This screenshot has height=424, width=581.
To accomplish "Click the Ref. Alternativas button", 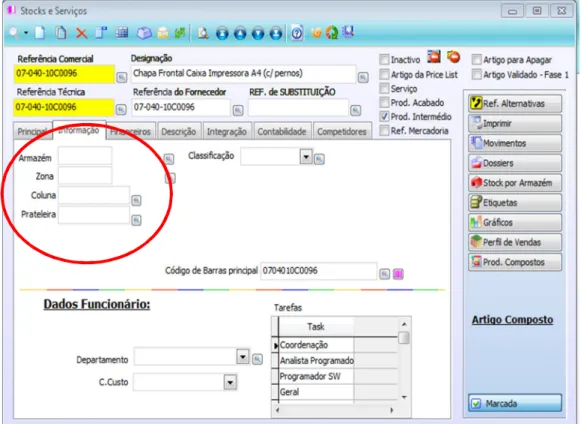I will click(515, 103).
